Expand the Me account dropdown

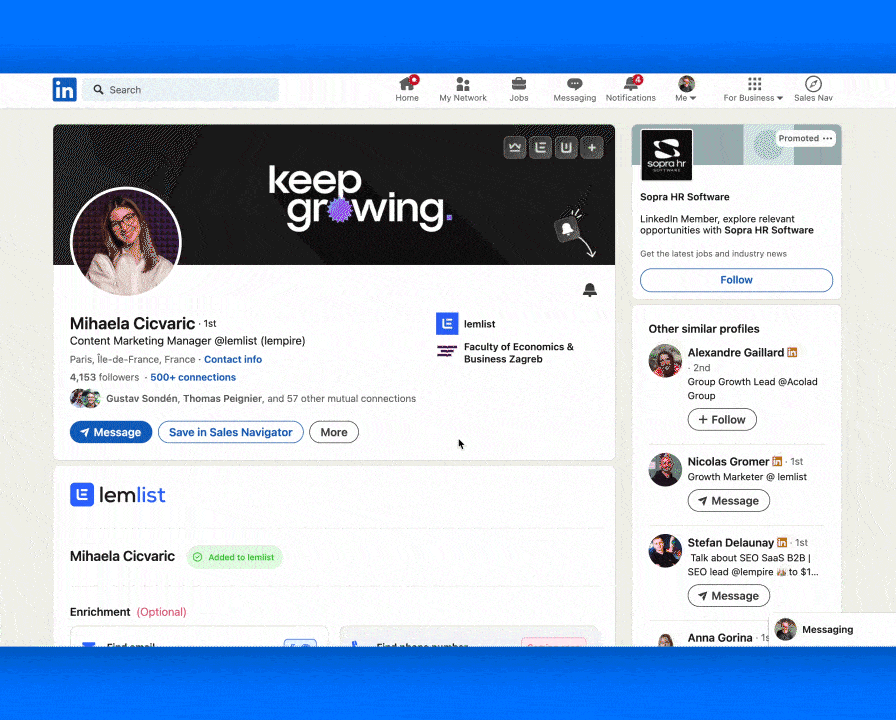[686, 89]
